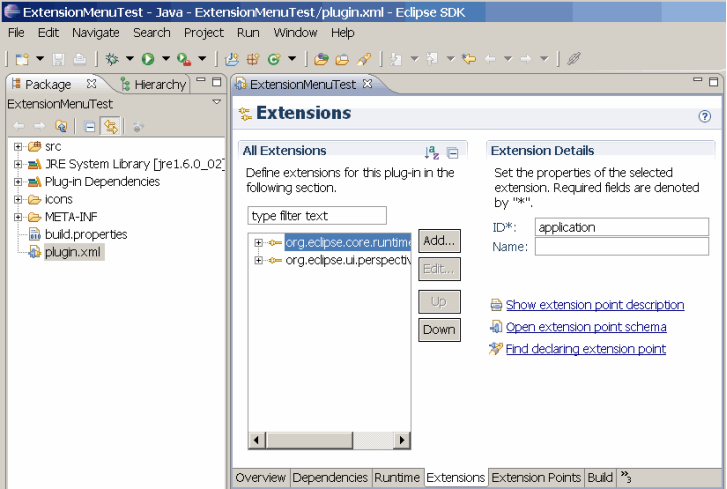727x489 pixels.
Task: Open the New Java Class dropdown arrow
Action: (x=292, y=58)
